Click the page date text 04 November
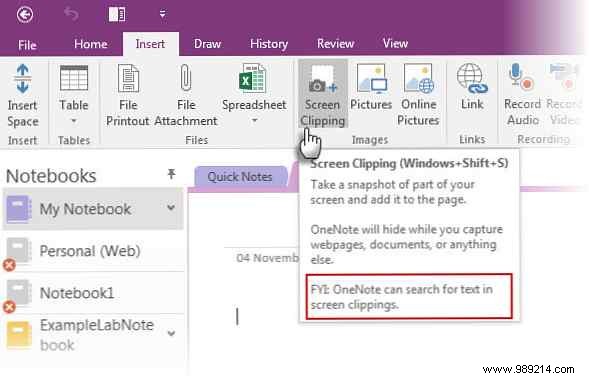The width and height of the screenshot is (589, 378). coord(267,258)
